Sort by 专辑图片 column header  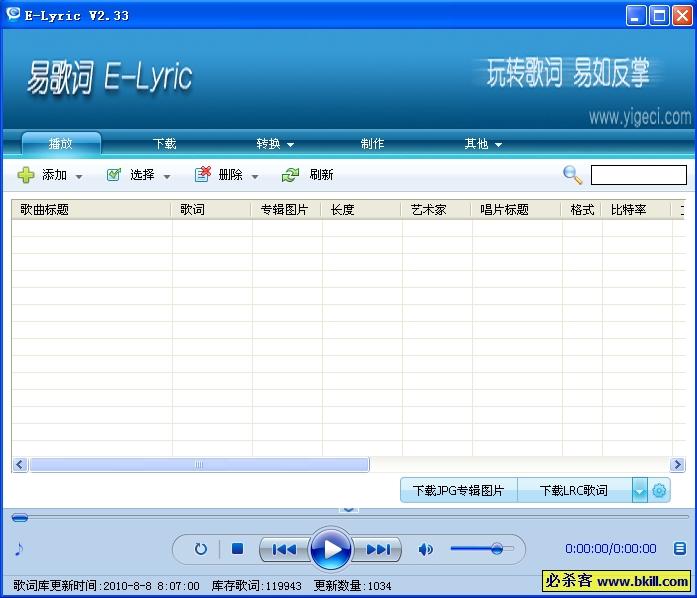pyautogui.click(x=286, y=209)
